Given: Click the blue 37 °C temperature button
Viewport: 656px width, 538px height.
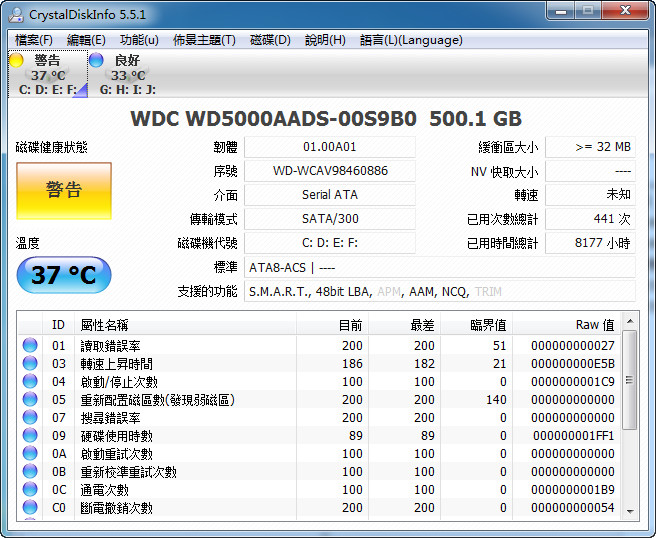Looking at the screenshot, I should pyautogui.click(x=64, y=275).
